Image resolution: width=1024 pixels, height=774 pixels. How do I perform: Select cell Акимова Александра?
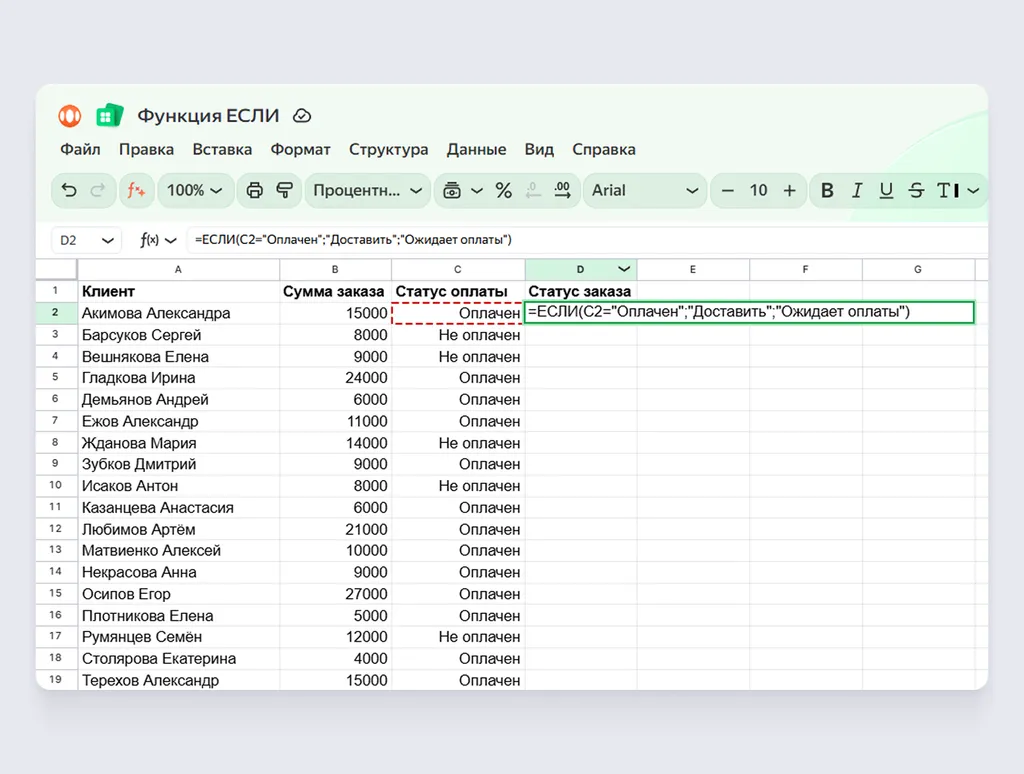(178, 313)
